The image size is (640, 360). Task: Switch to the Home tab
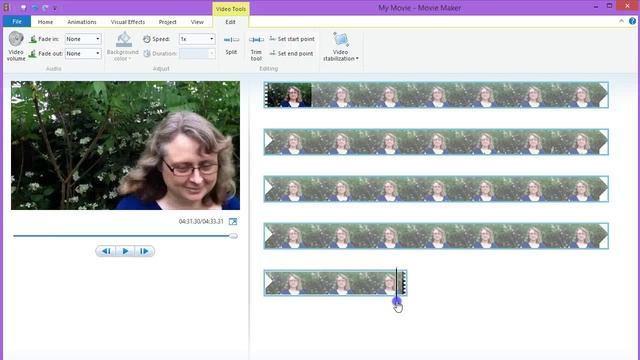pyautogui.click(x=45, y=22)
